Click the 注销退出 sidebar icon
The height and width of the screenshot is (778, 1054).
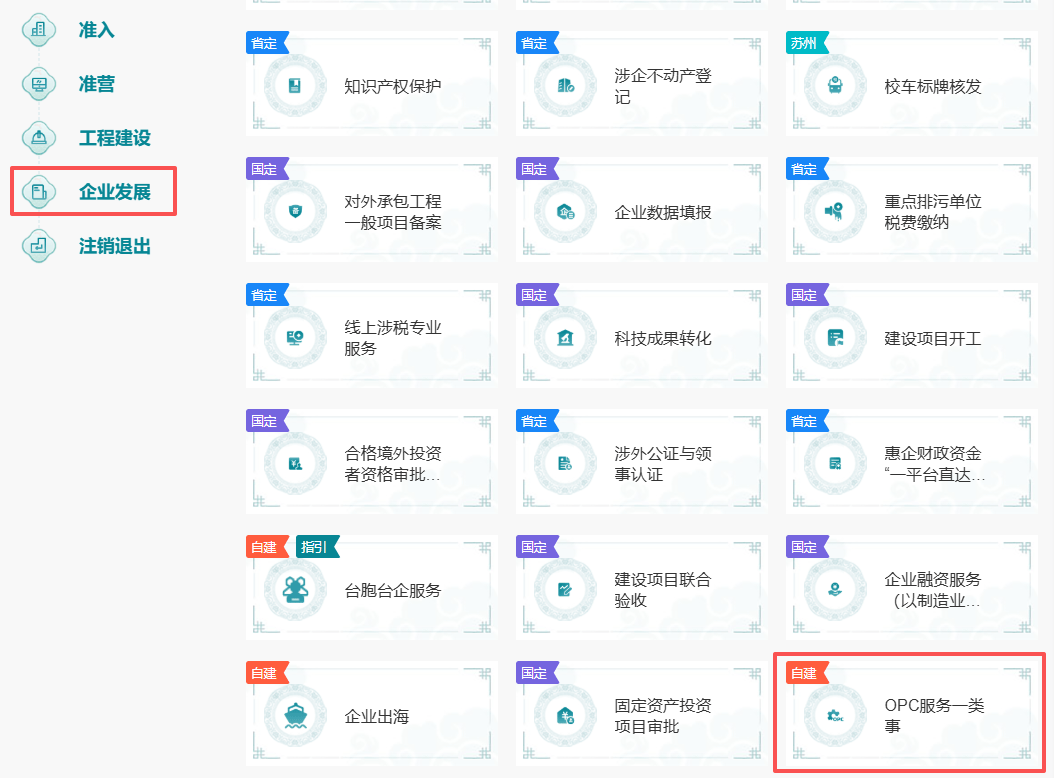coord(39,245)
